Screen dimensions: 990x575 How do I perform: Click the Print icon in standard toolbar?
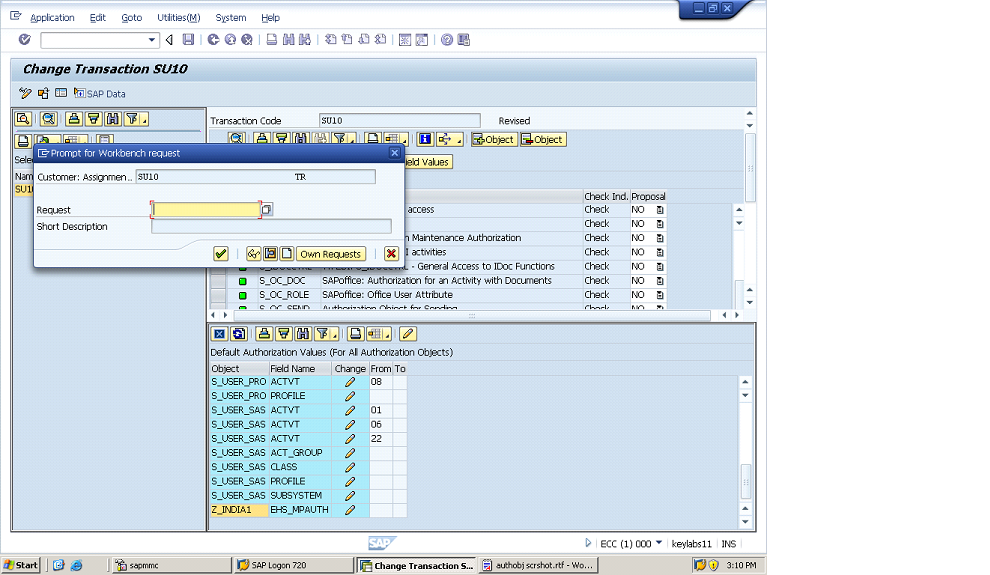271,40
